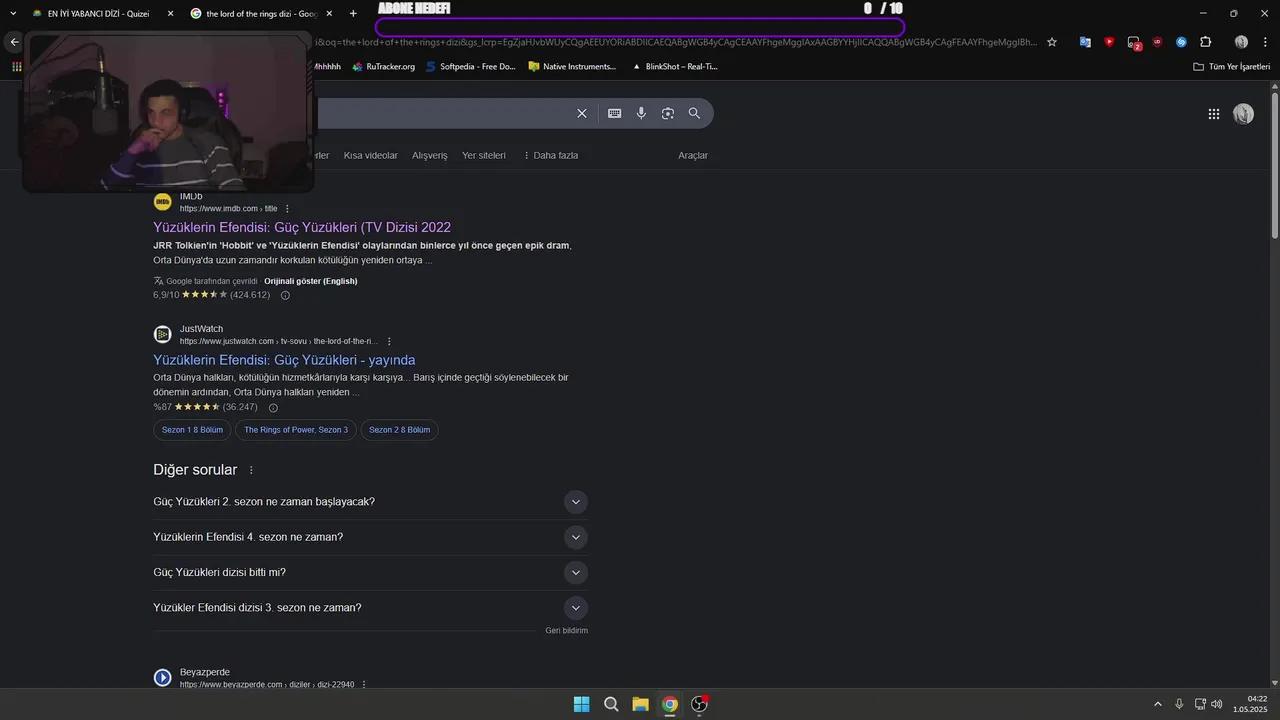This screenshot has height=720, width=1280.
Task: Go back with the browser back arrow
Action: [x=14, y=42]
